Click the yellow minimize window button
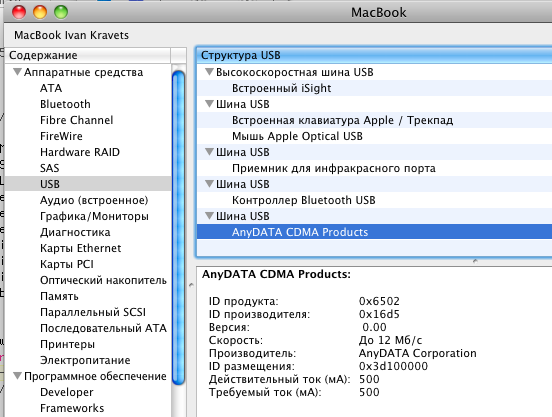This screenshot has width=552, height=417. coord(40,12)
